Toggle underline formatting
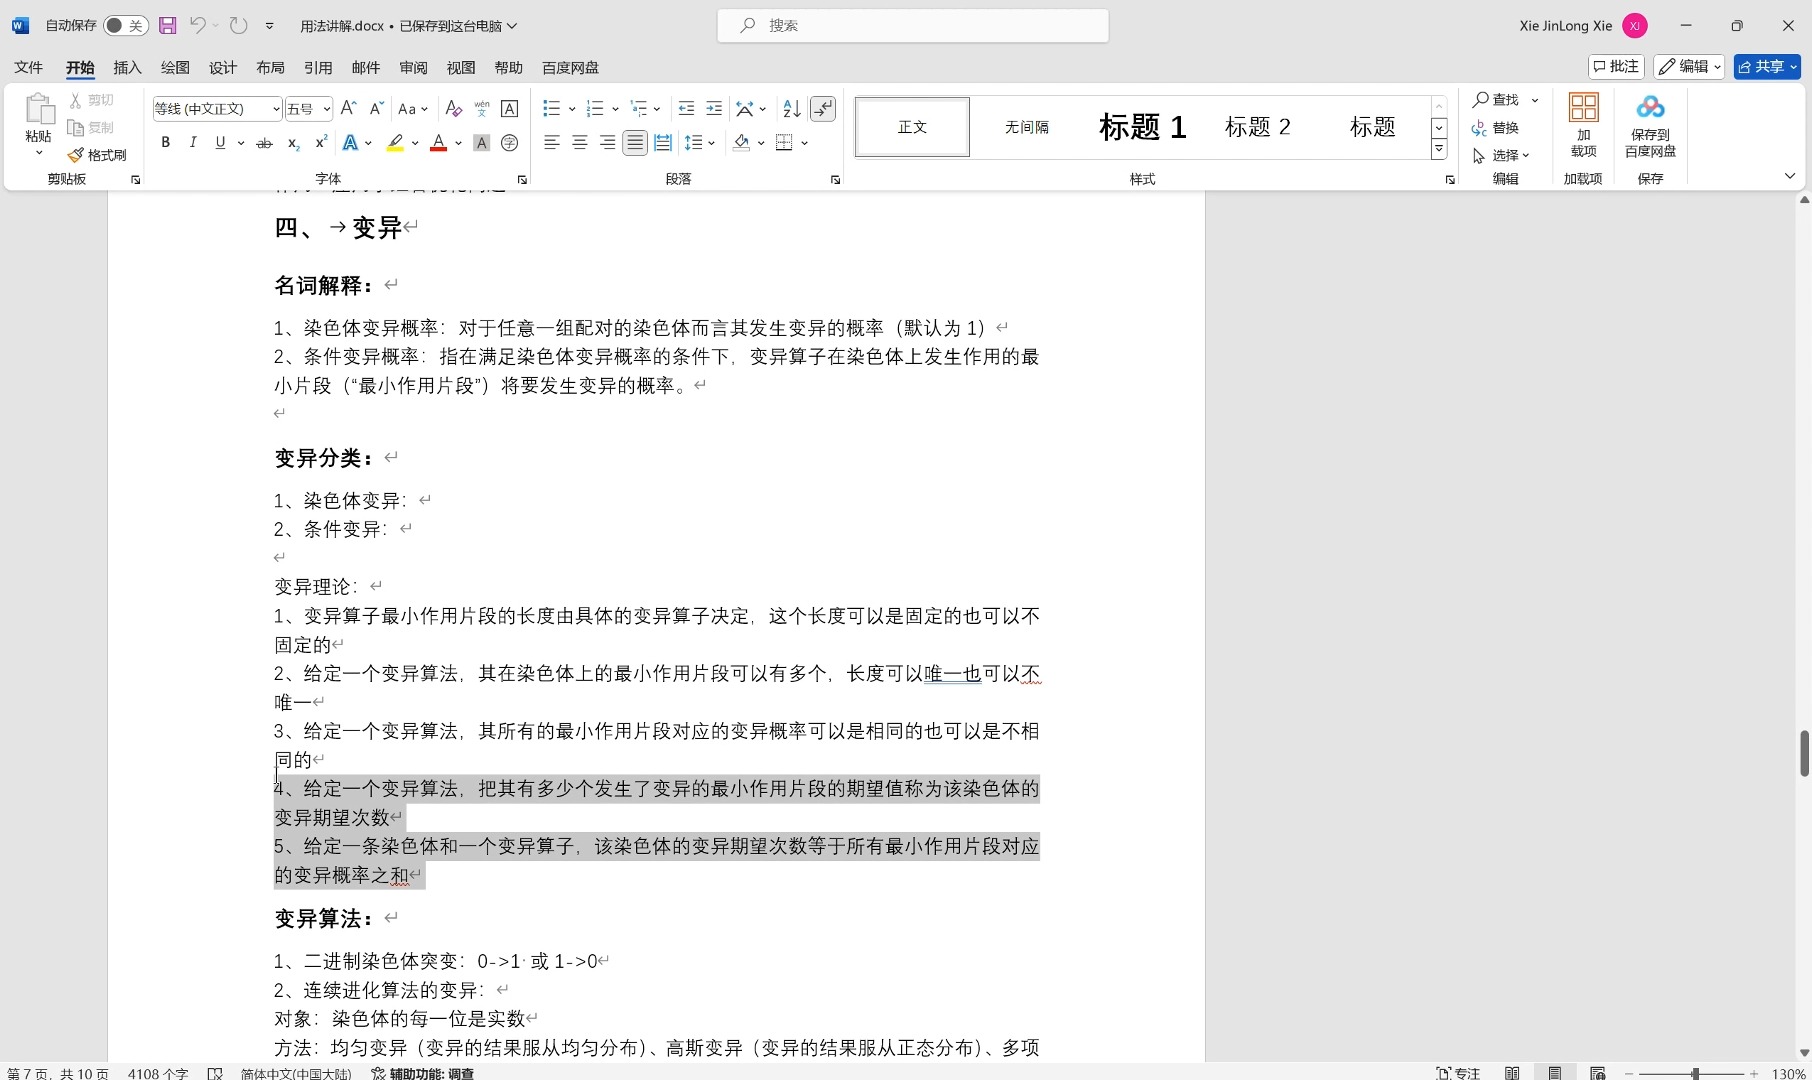 pyautogui.click(x=220, y=143)
